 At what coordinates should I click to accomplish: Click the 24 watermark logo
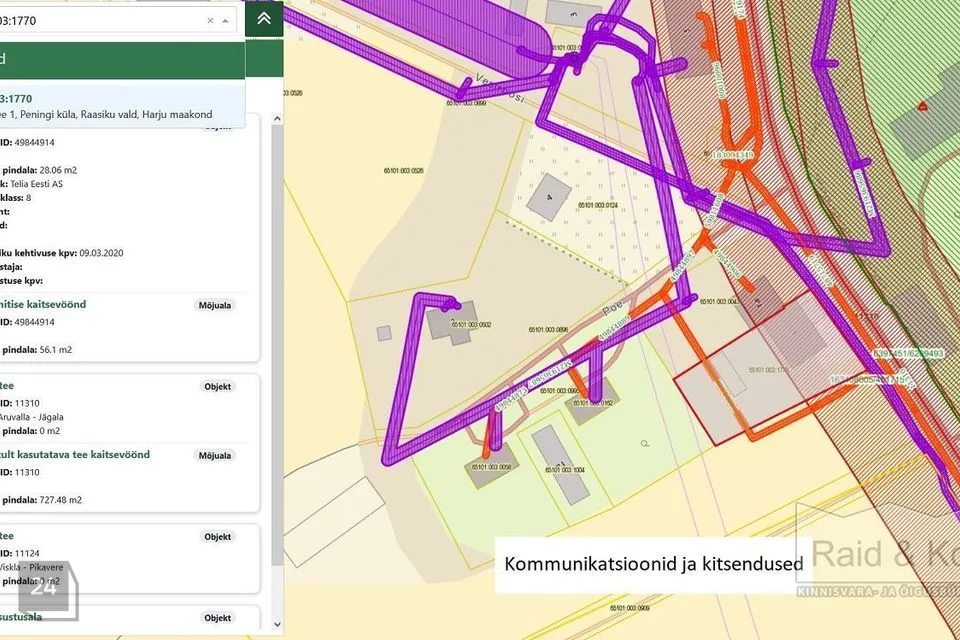pos(44,590)
